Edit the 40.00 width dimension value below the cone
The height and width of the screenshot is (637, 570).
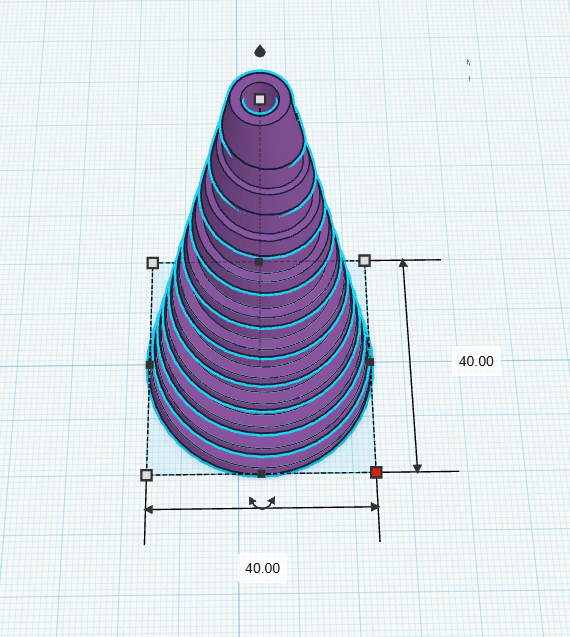coord(262,568)
